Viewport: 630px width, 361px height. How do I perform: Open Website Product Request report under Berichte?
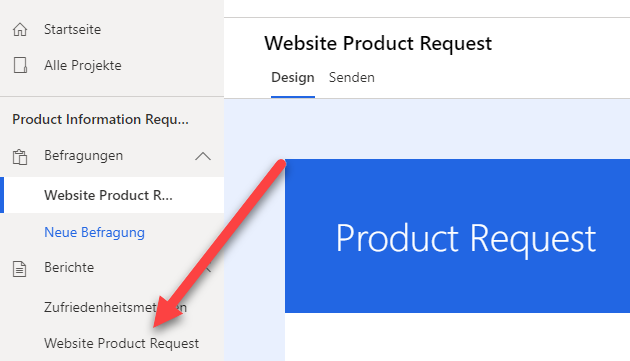coord(122,343)
